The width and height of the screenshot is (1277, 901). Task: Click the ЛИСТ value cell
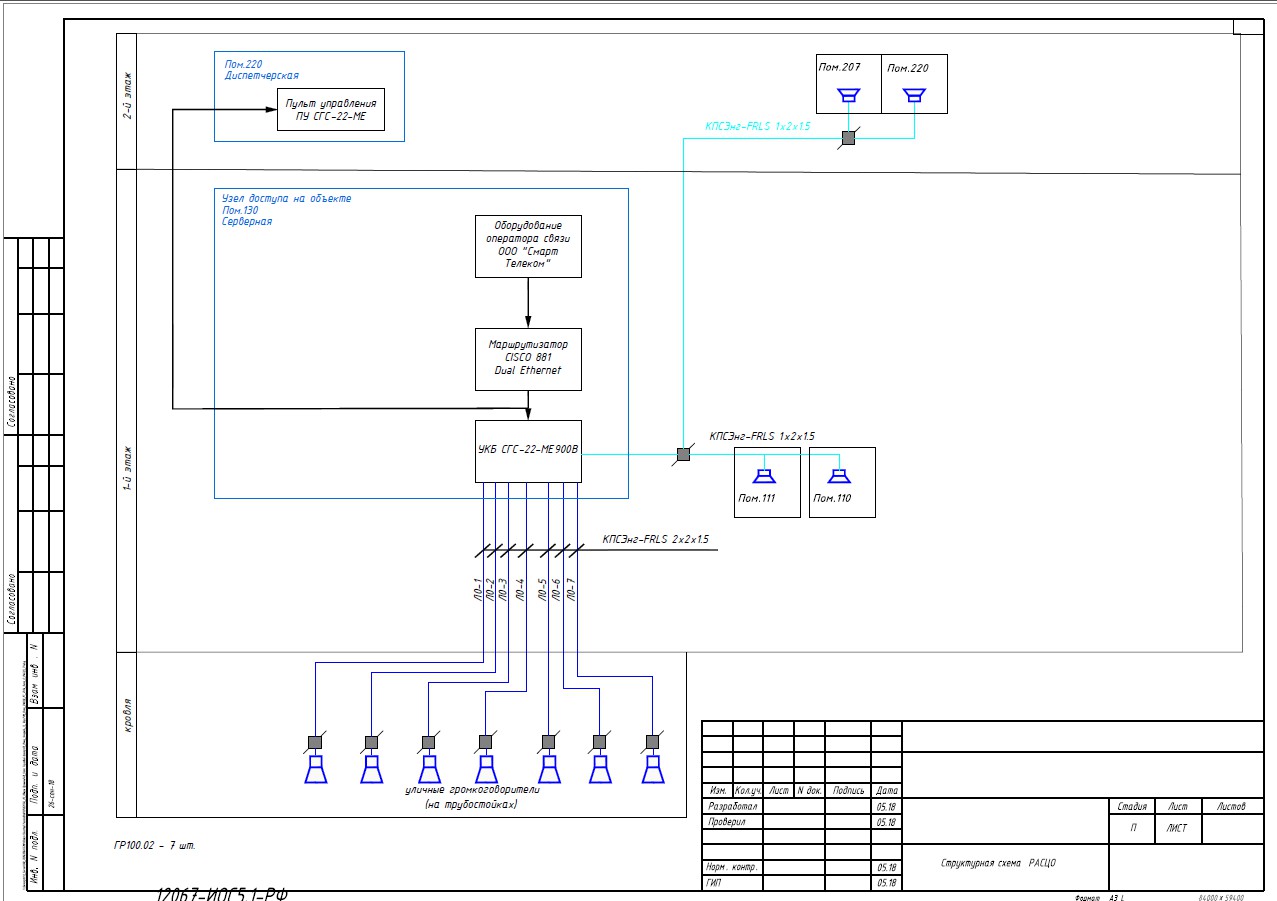(x=1178, y=829)
